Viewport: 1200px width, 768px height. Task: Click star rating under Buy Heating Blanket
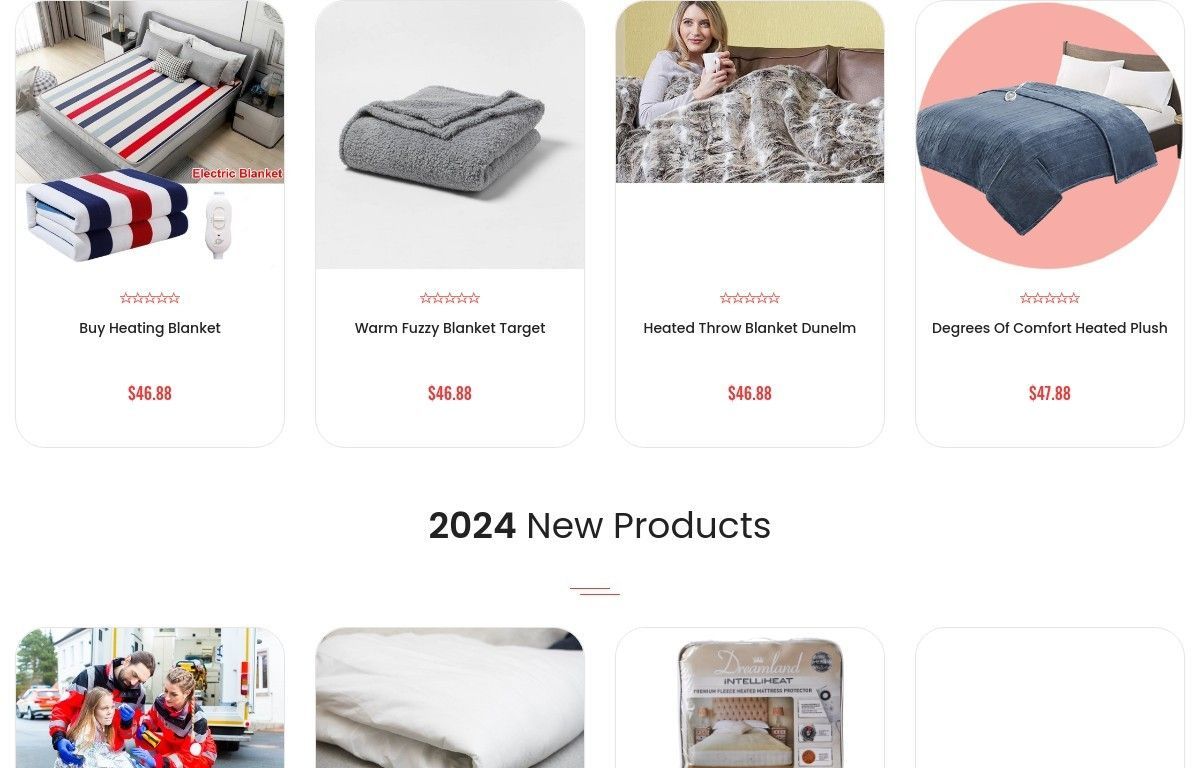tap(150, 298)
